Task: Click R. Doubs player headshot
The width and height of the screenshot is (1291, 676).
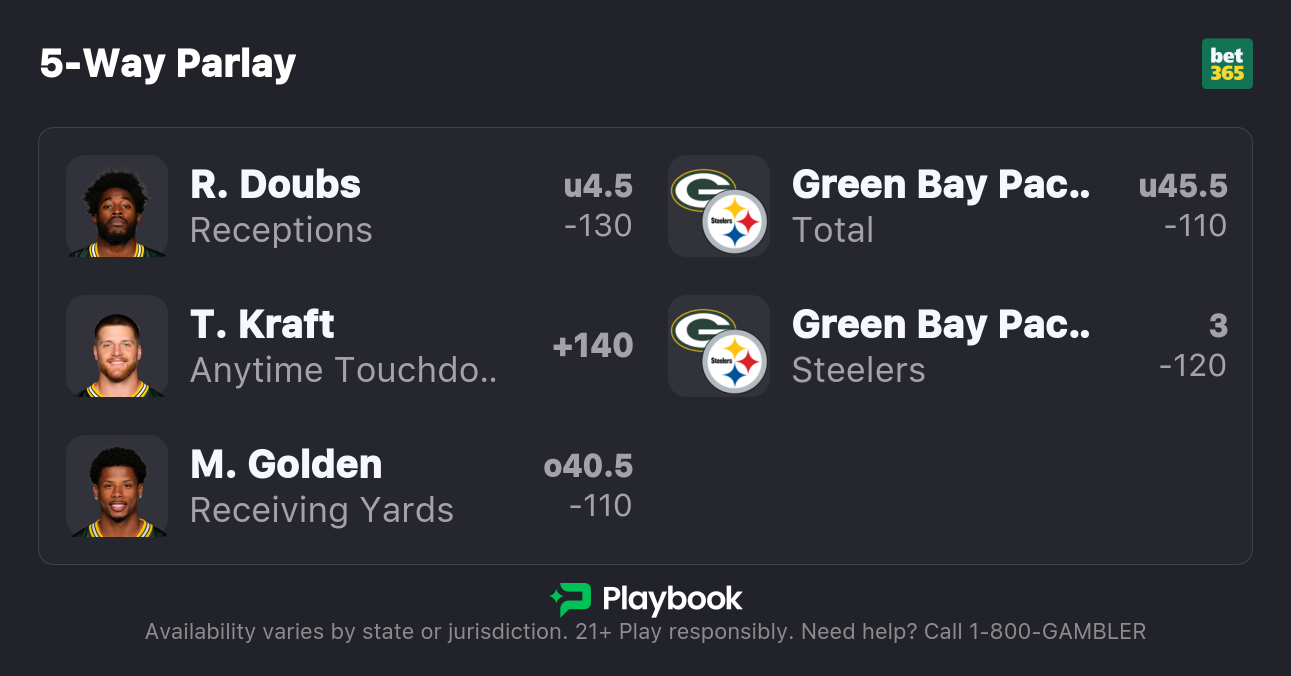Action: pyautogui.click(x=117, y=206)
